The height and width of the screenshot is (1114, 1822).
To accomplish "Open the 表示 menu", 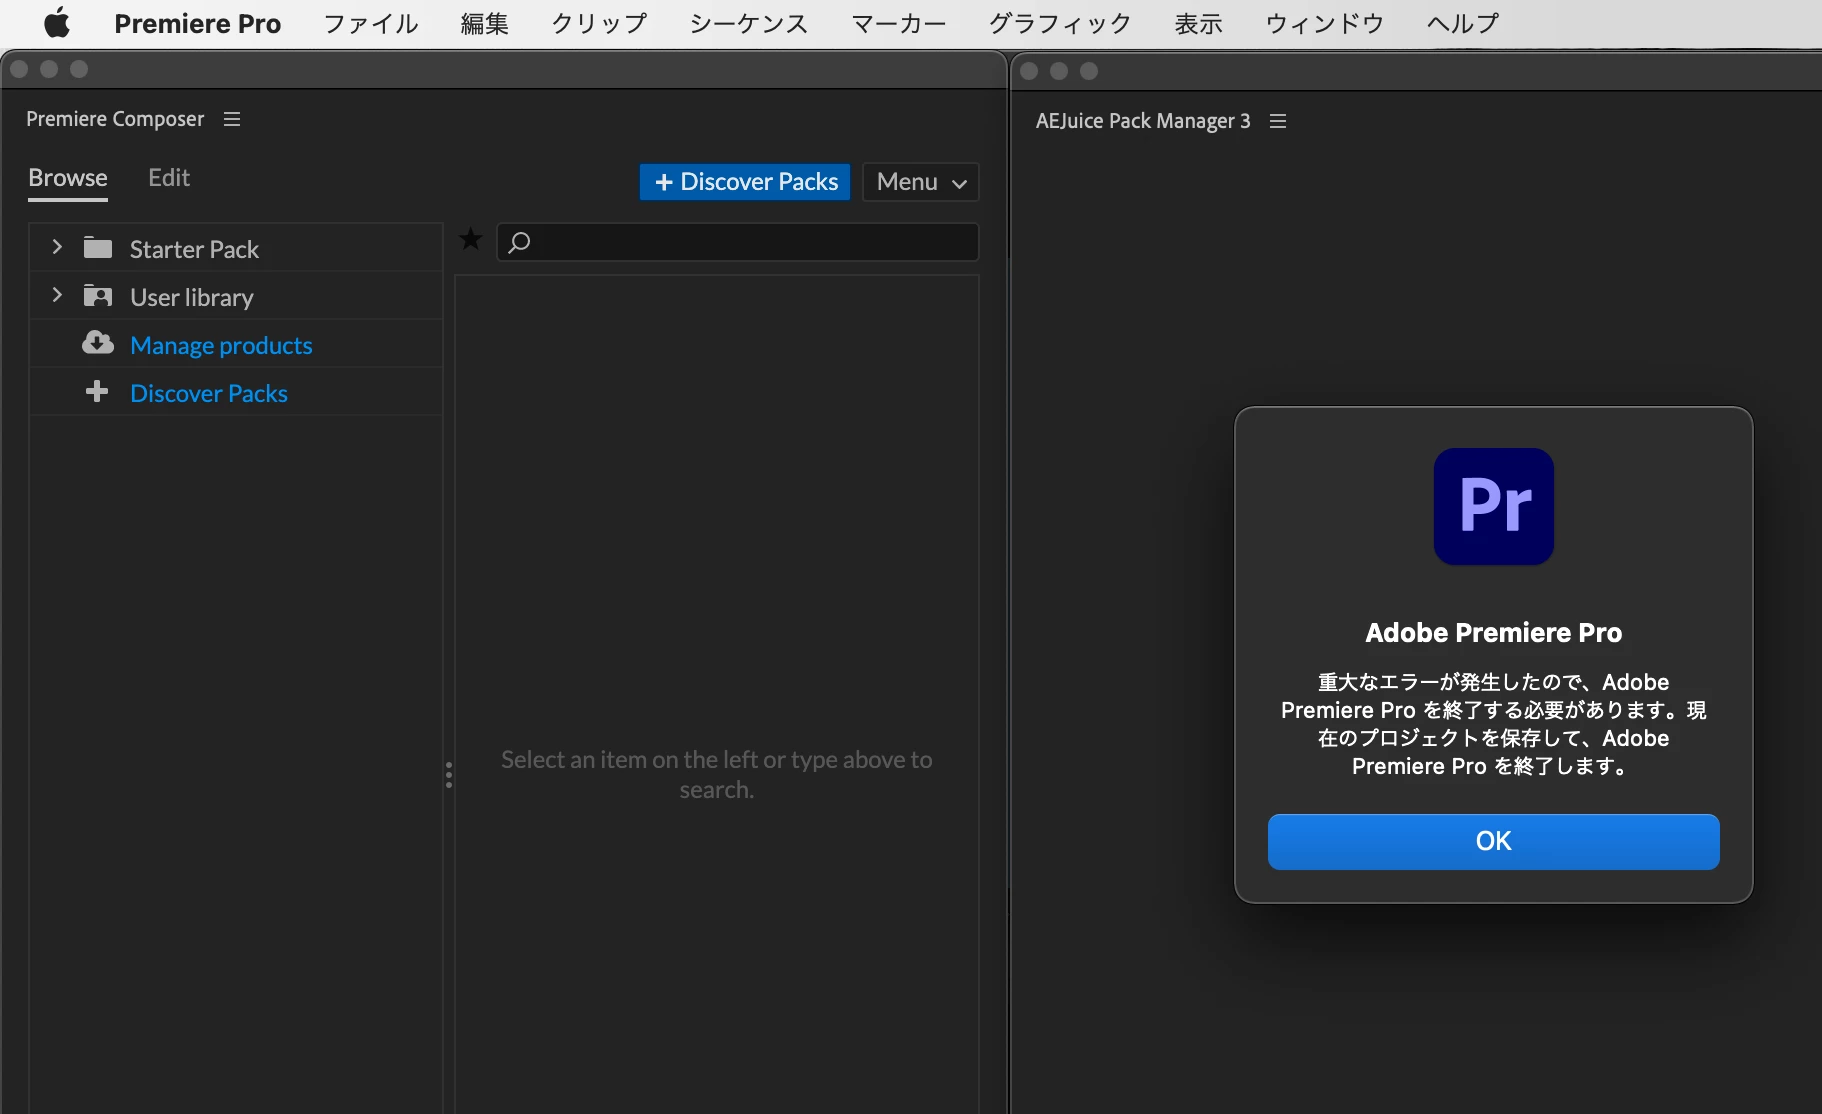I will pos(1198,23).
